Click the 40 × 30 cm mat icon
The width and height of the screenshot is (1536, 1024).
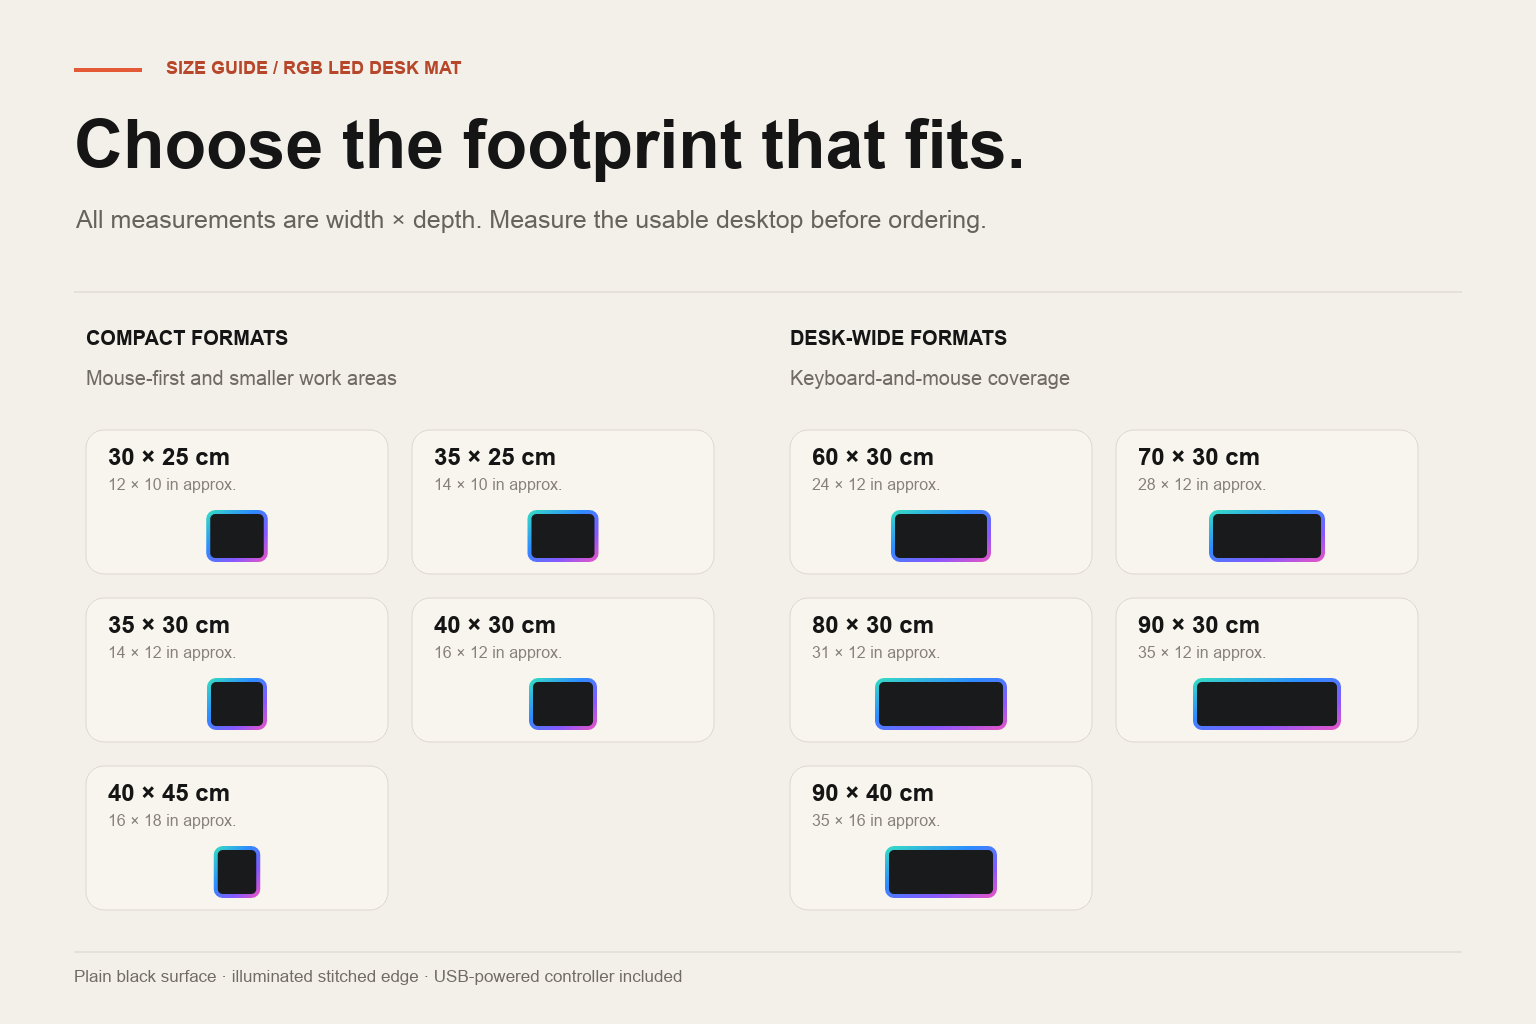(563, 704)
